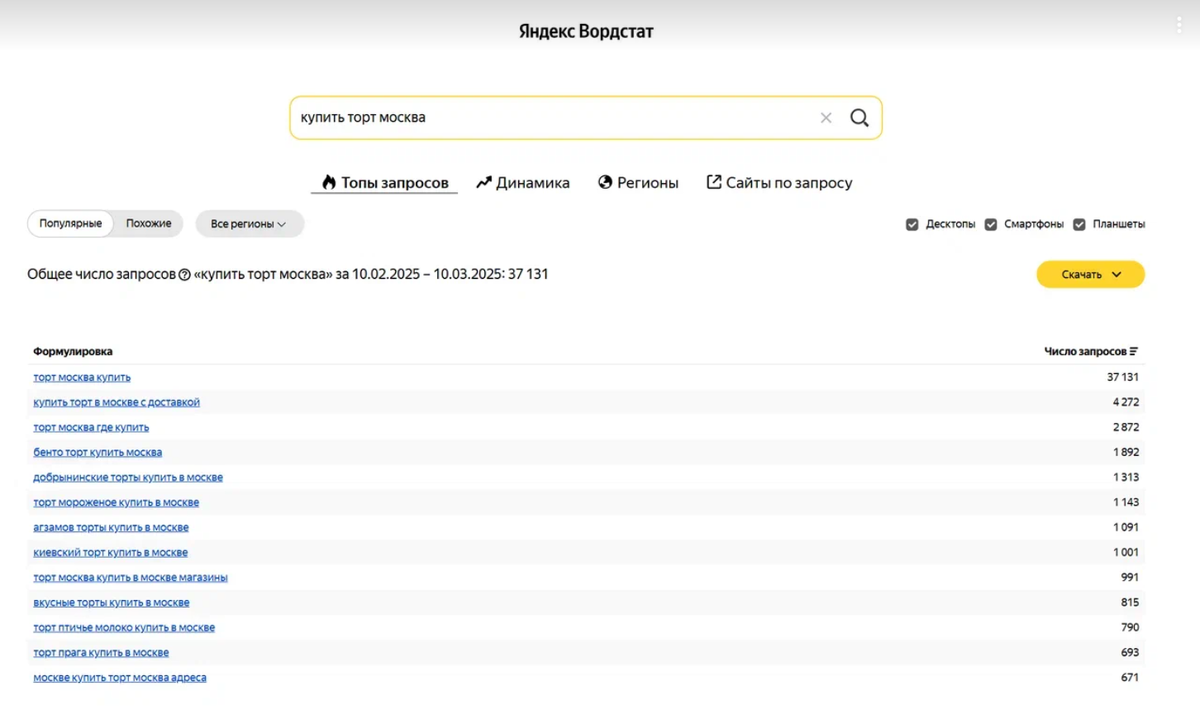The image size is (1200, 720).
Task: Click the count value 1 091
Action: point(1125,527)
